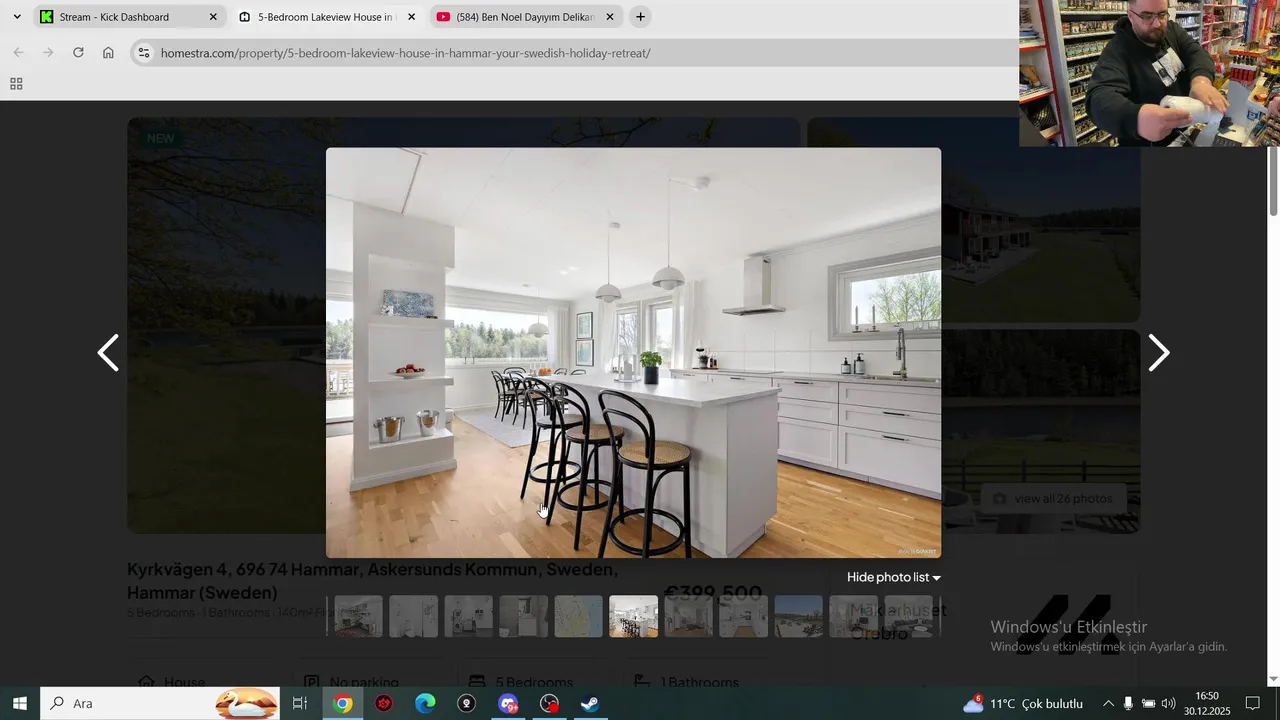Viewport: 1280px width, 720px height.
Task: Go forward in browser history
Action: click(48, 53)
